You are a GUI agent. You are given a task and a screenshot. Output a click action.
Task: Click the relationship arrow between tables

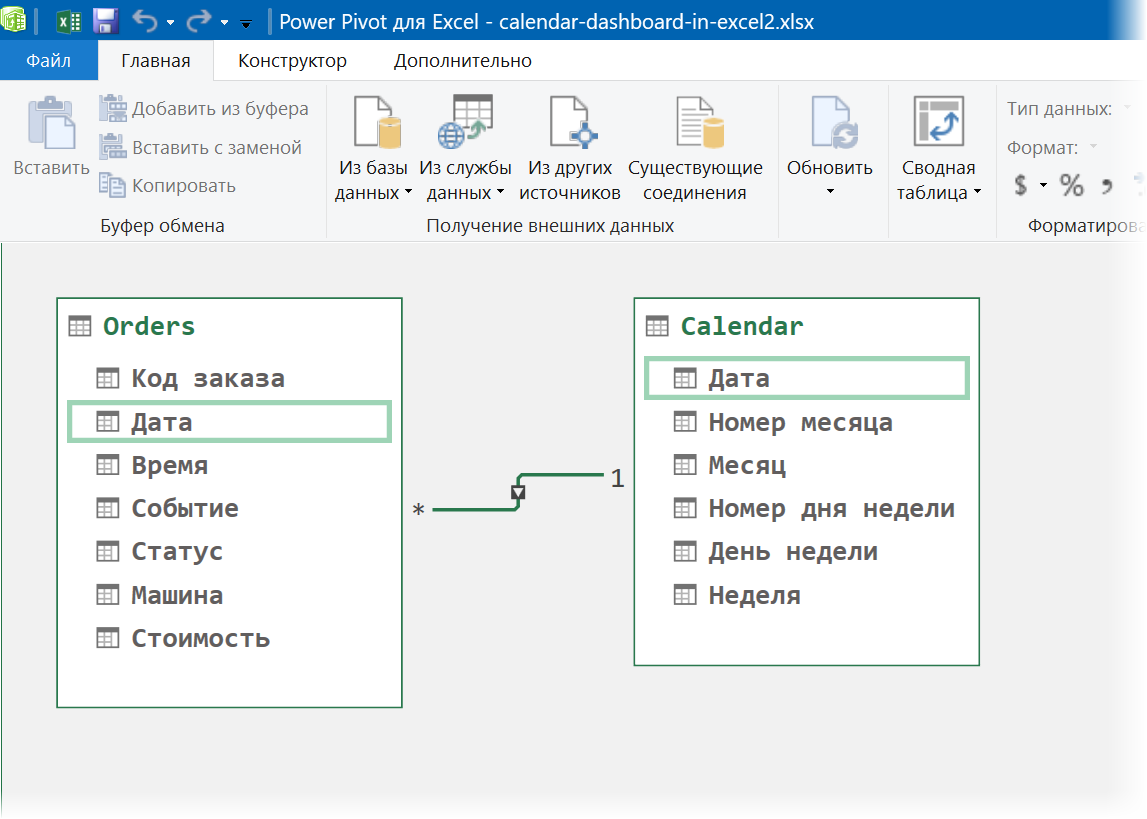click(518, 492)
